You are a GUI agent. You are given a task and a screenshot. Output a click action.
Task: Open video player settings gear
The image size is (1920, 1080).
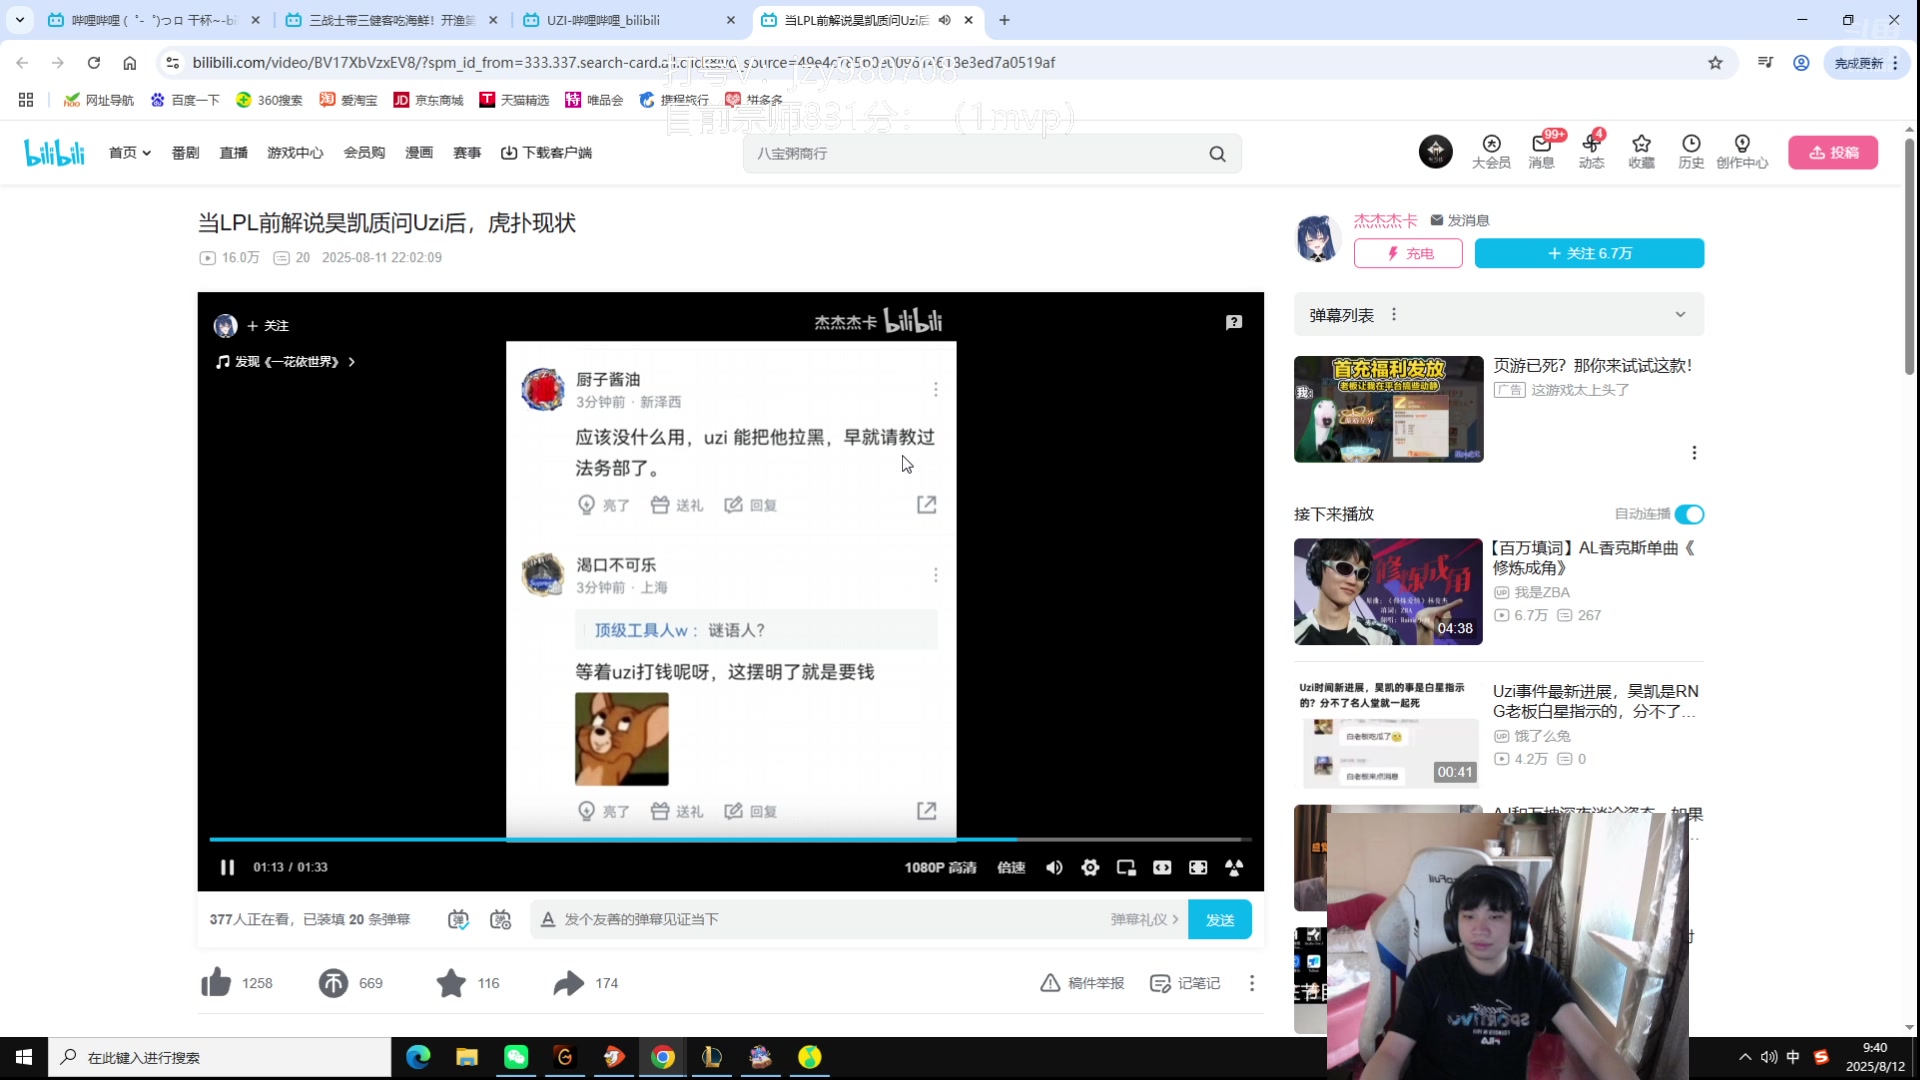[1090, 867]
